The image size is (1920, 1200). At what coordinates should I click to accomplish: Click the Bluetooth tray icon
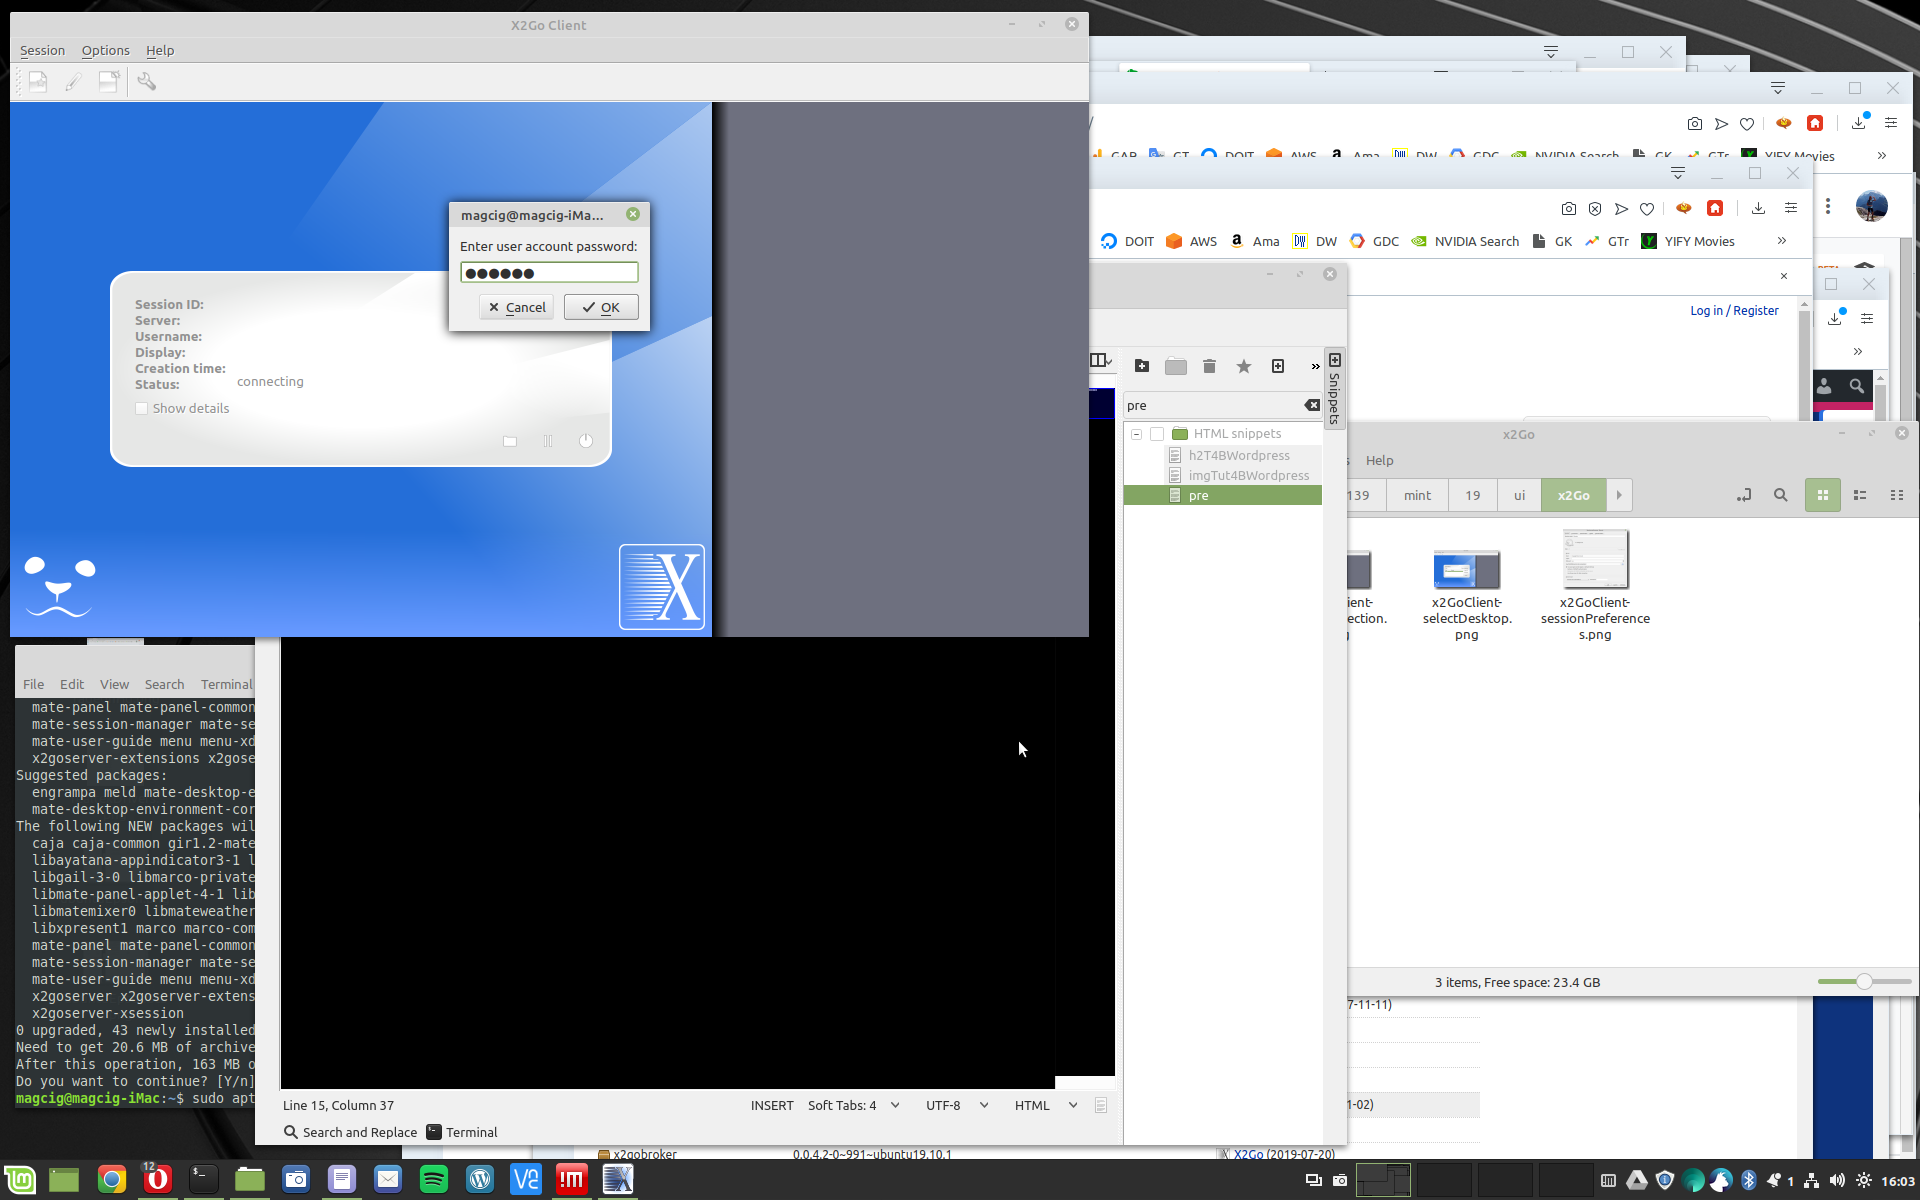1748,1180
